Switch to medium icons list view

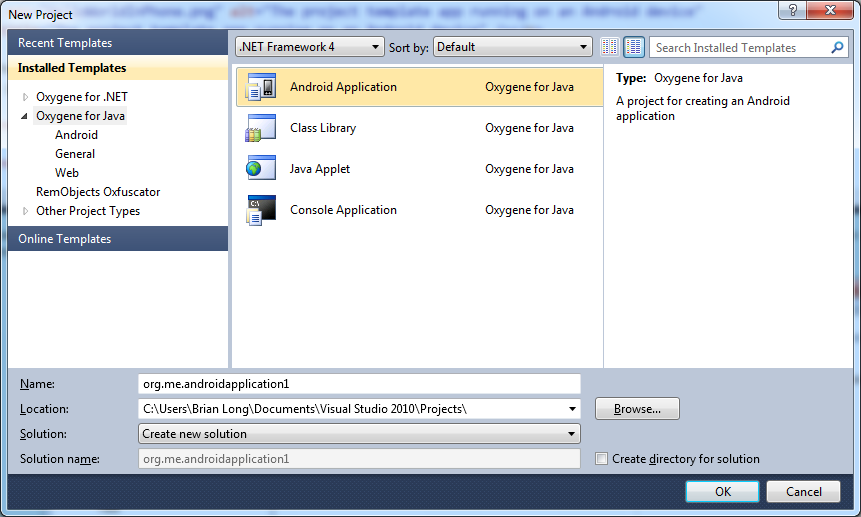click(x=634, y=47)
